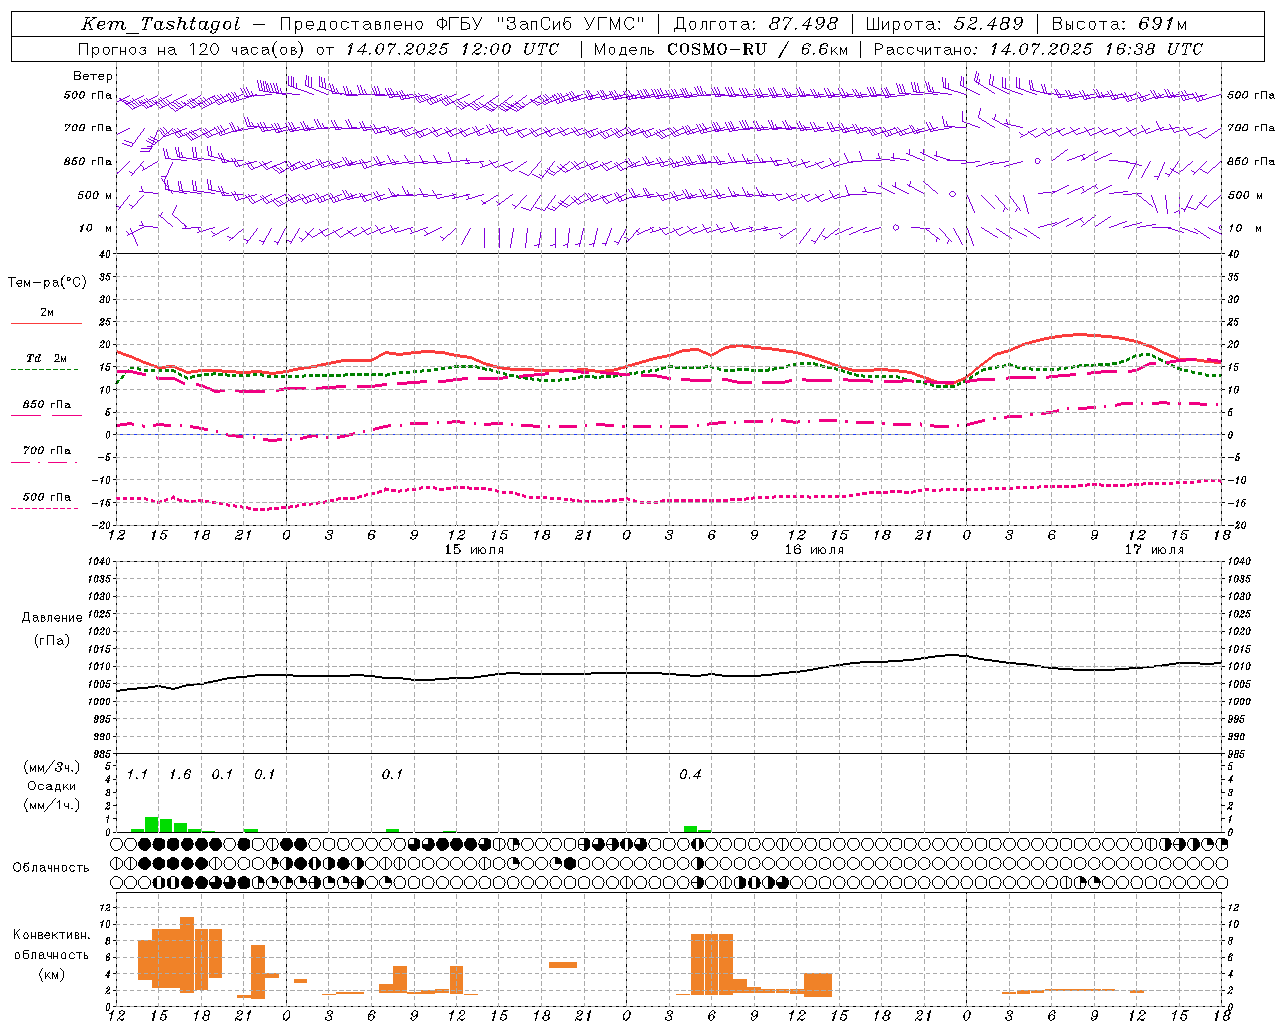Click the Ветер wind panel label

tap(93, 76)
